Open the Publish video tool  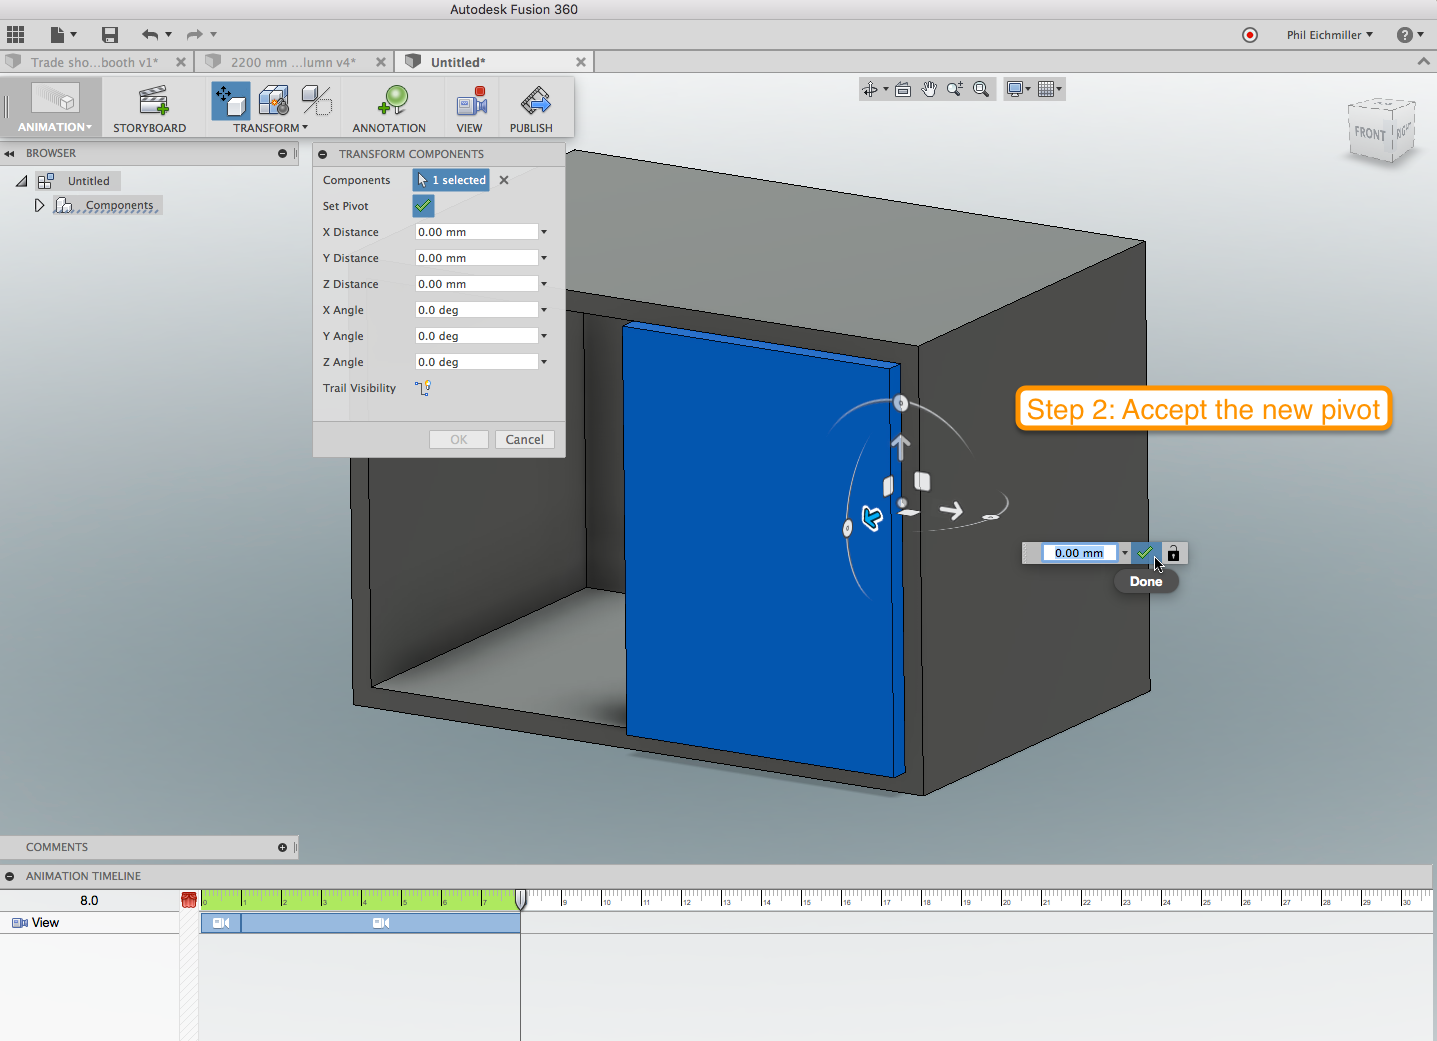pyautogui.click(x=531, y=108)
